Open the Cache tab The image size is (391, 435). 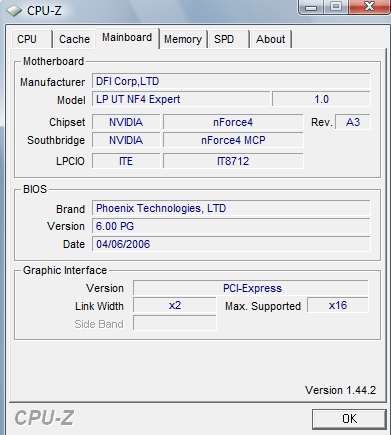click(x=74, y=39)
